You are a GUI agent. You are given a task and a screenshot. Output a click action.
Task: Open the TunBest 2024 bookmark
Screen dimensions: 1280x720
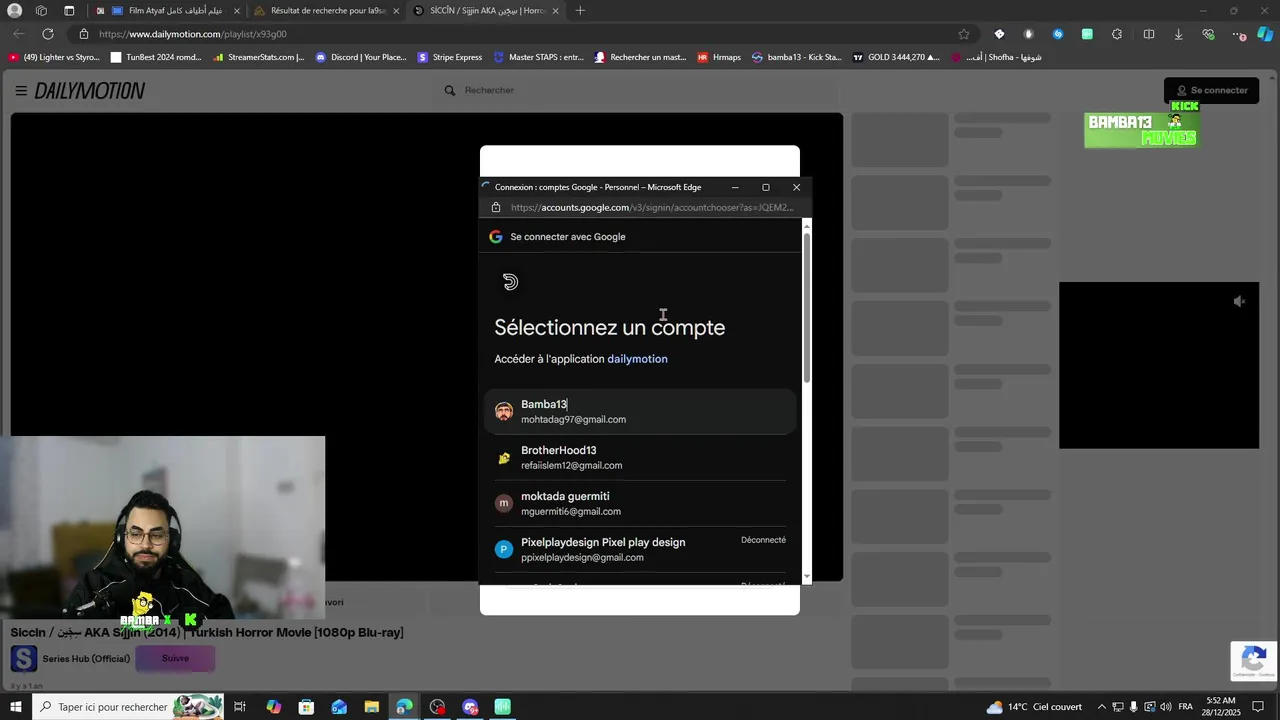coord(156,57)
